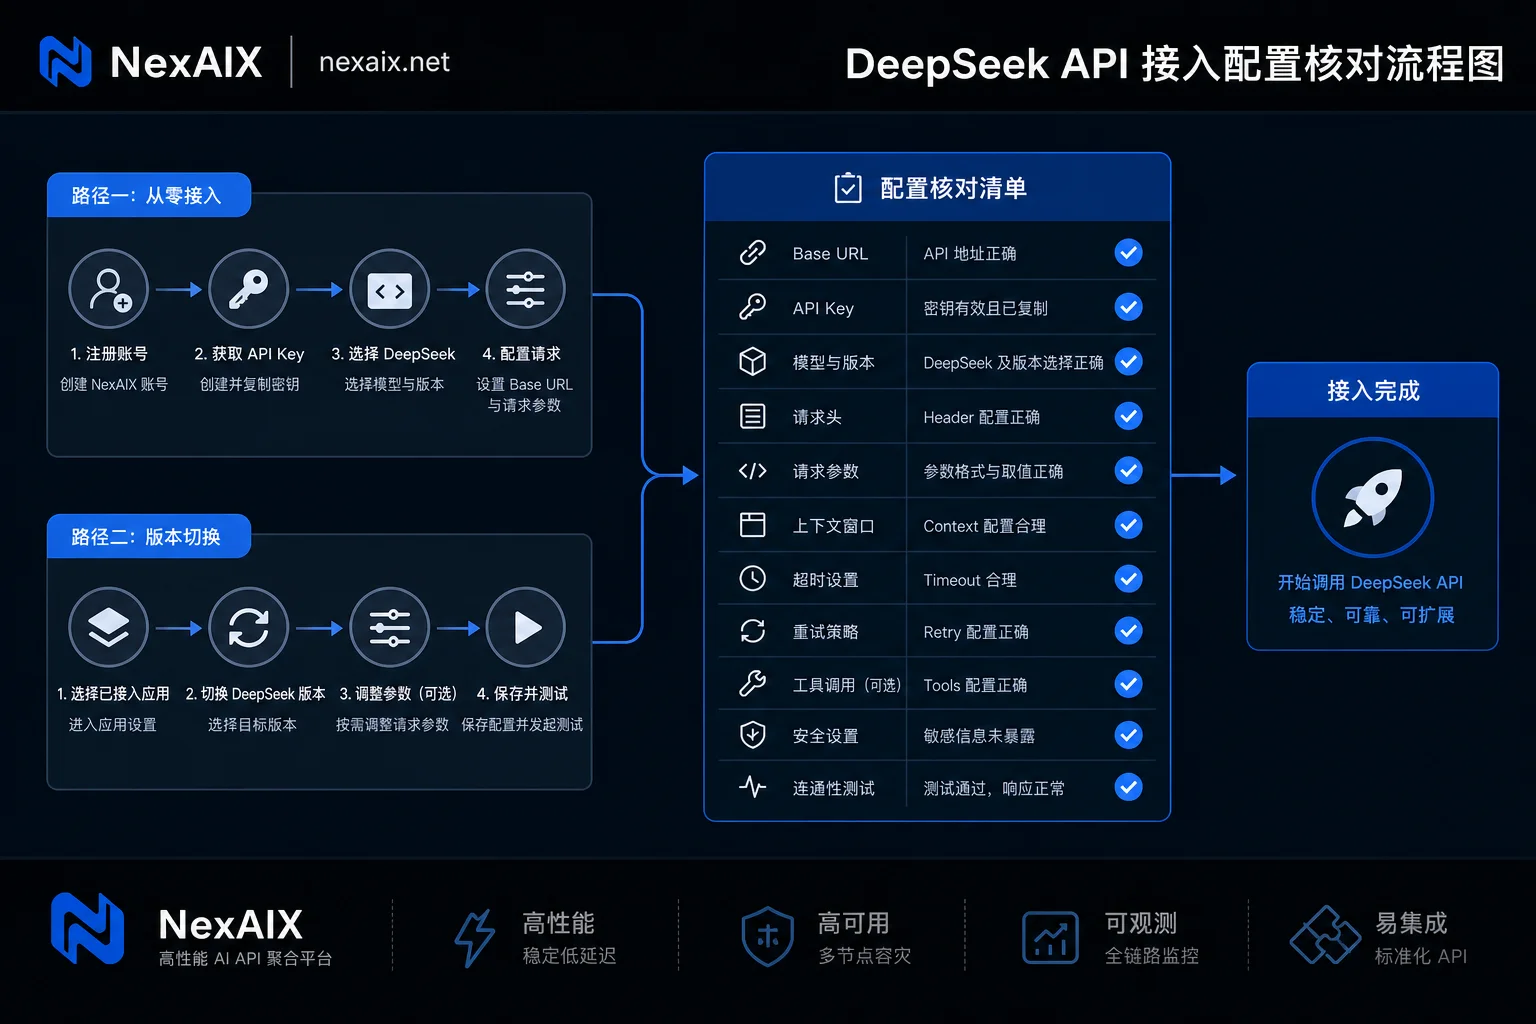
Task: Toggle the 工具调用 Tools check mark
Action: (x=1129, y=684)
